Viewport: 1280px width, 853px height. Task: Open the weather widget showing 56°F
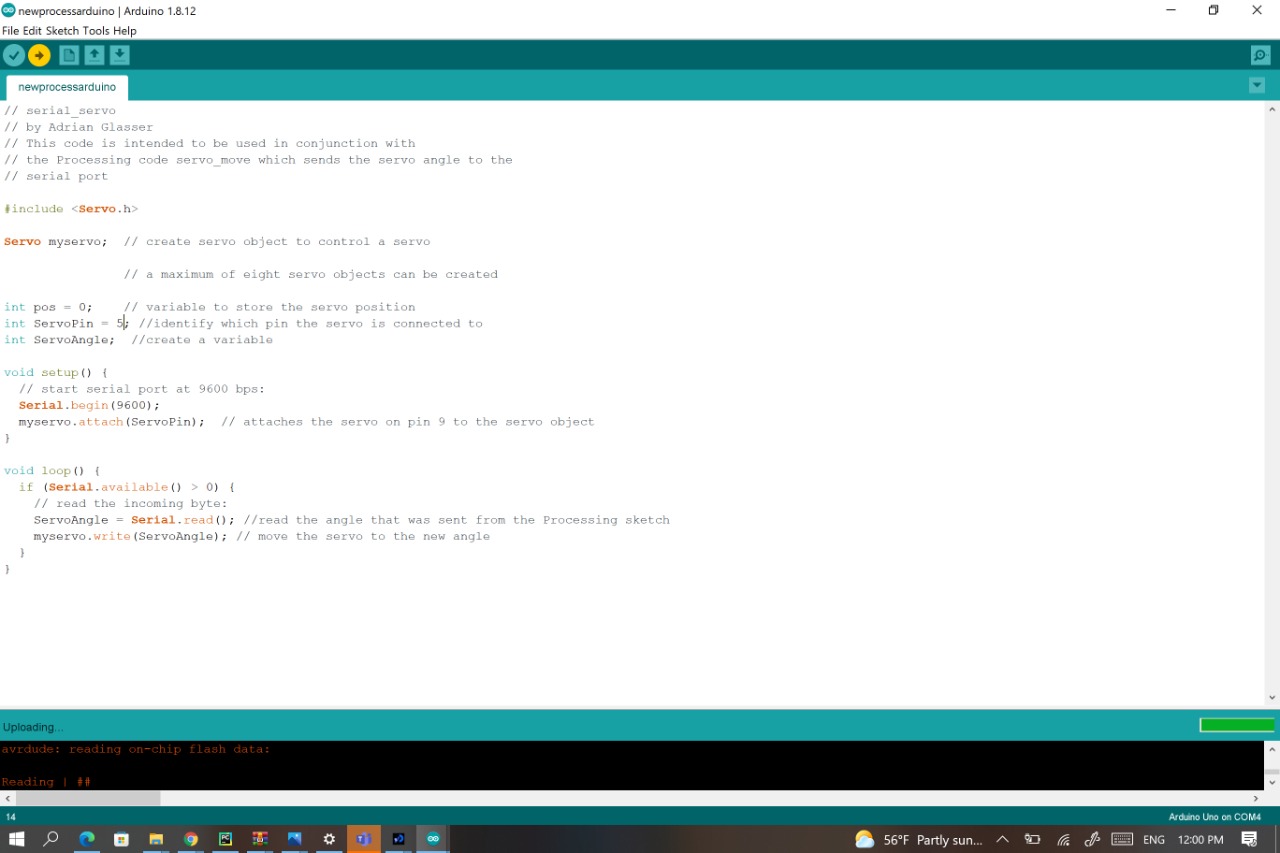click(x=919, y=840)
